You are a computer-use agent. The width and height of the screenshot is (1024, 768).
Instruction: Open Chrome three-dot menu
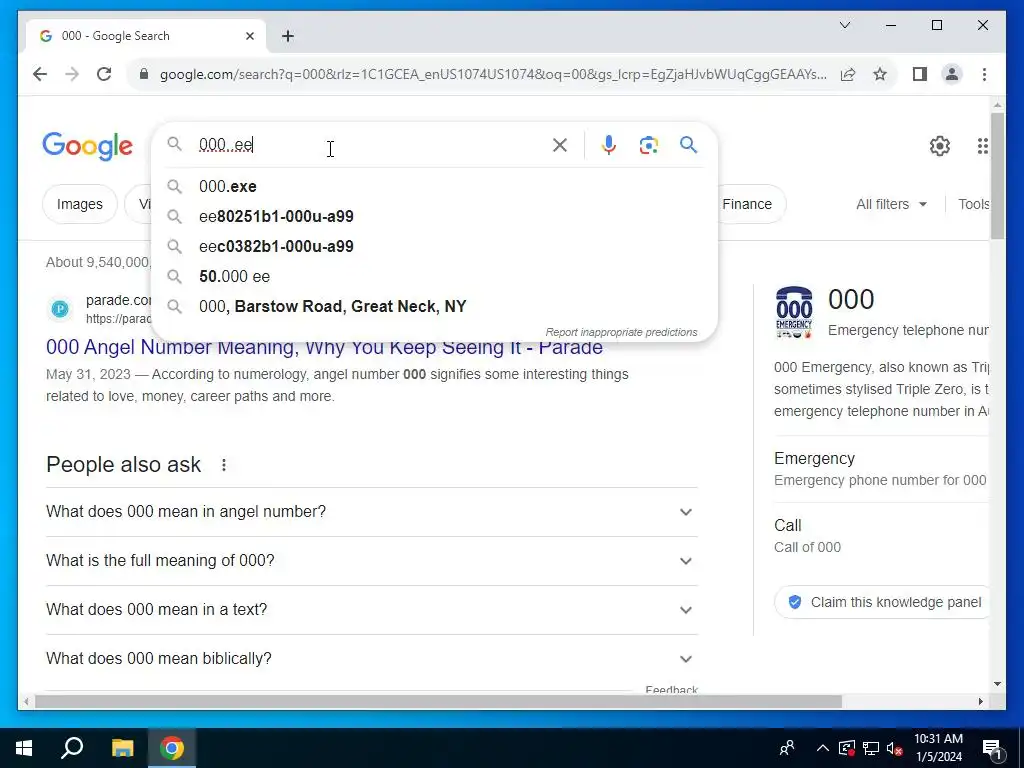pos(984,74)
